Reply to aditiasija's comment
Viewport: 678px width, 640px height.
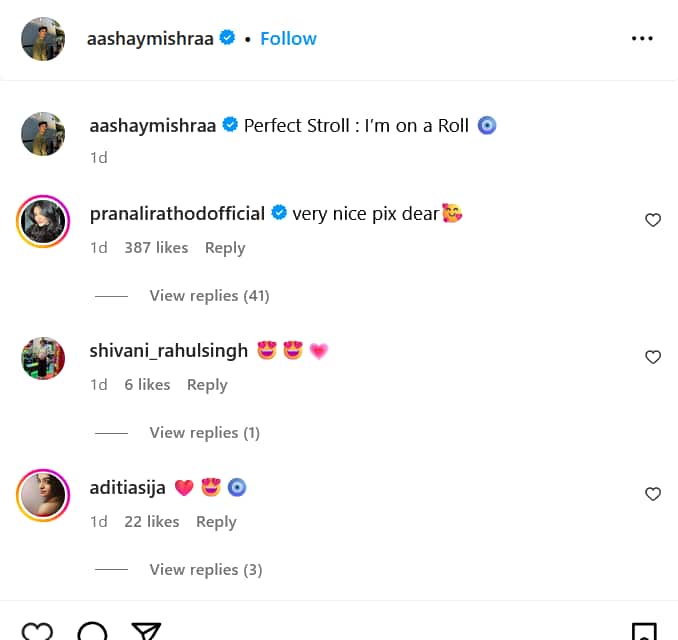216,522
